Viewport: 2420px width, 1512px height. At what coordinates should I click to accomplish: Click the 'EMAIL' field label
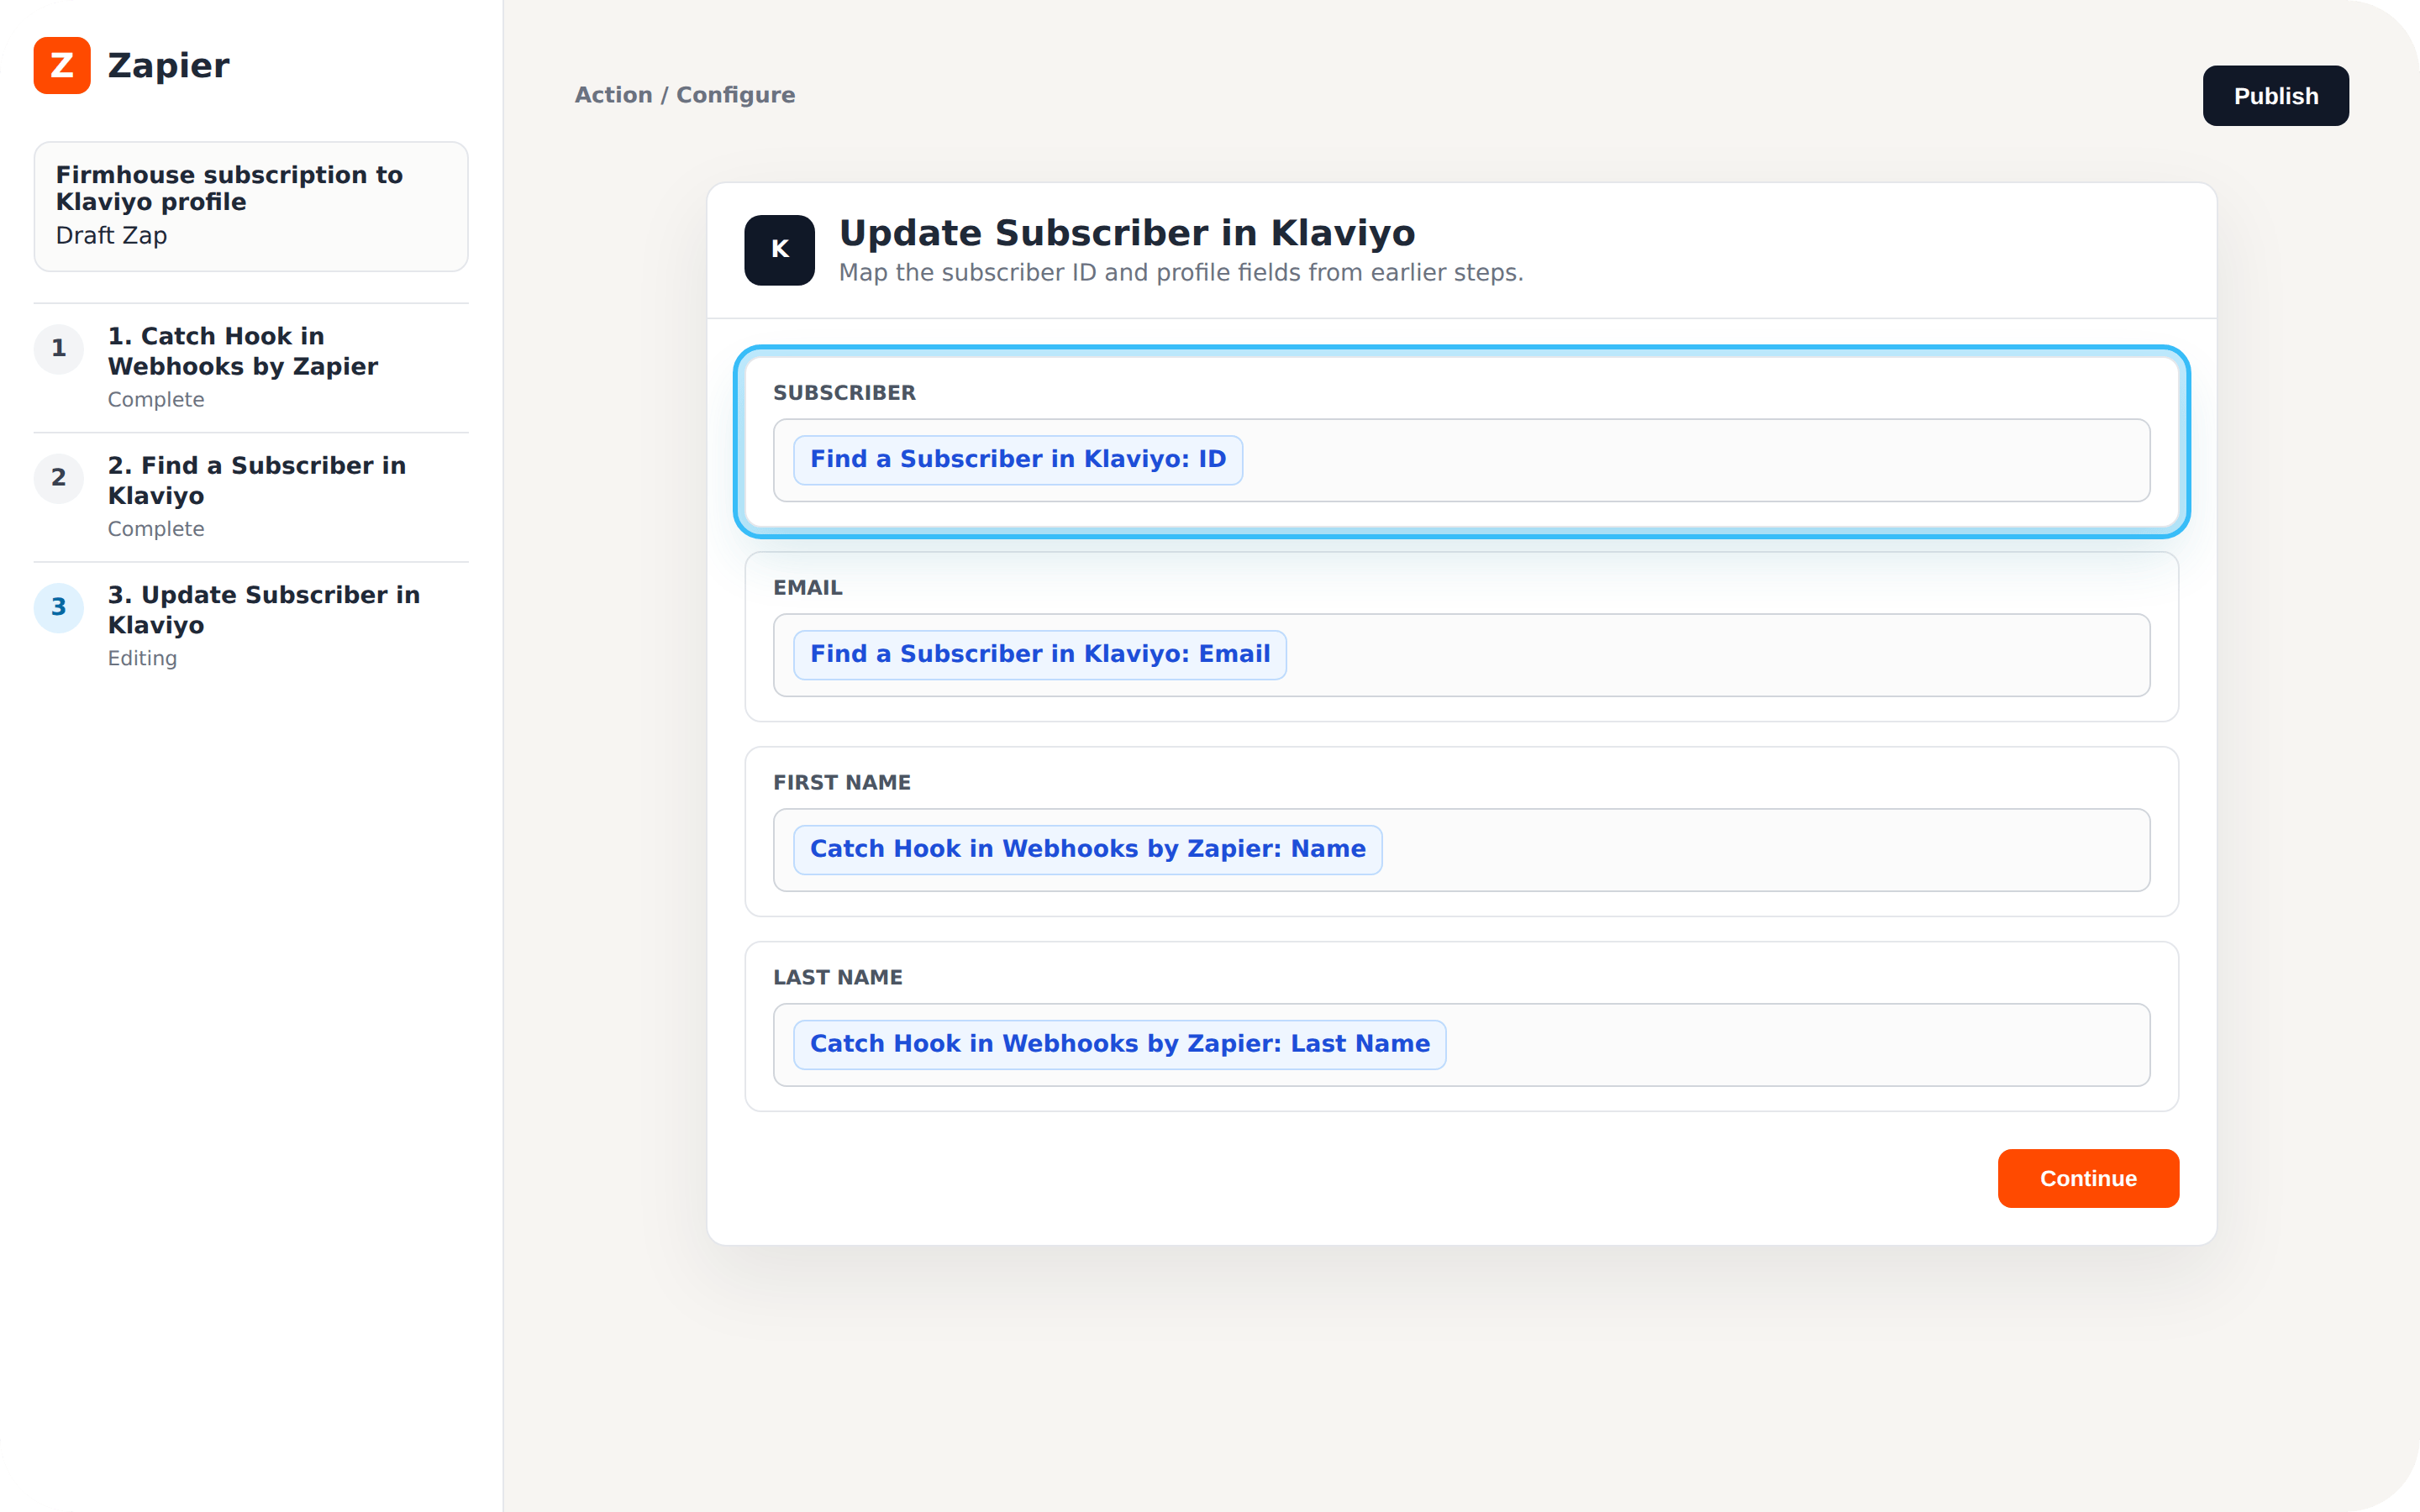[x=808, y=588]
